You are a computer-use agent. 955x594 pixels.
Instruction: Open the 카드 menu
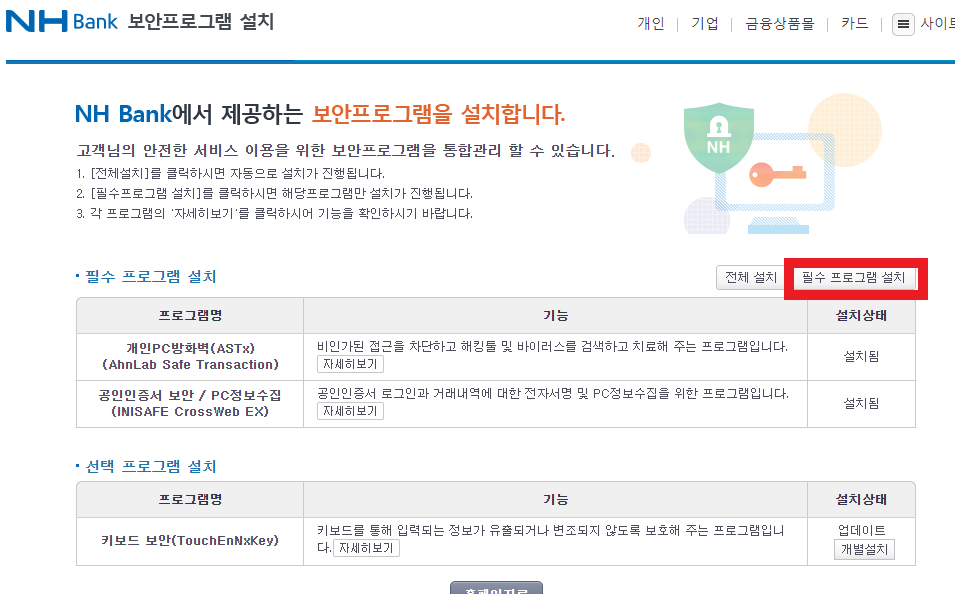852,23
